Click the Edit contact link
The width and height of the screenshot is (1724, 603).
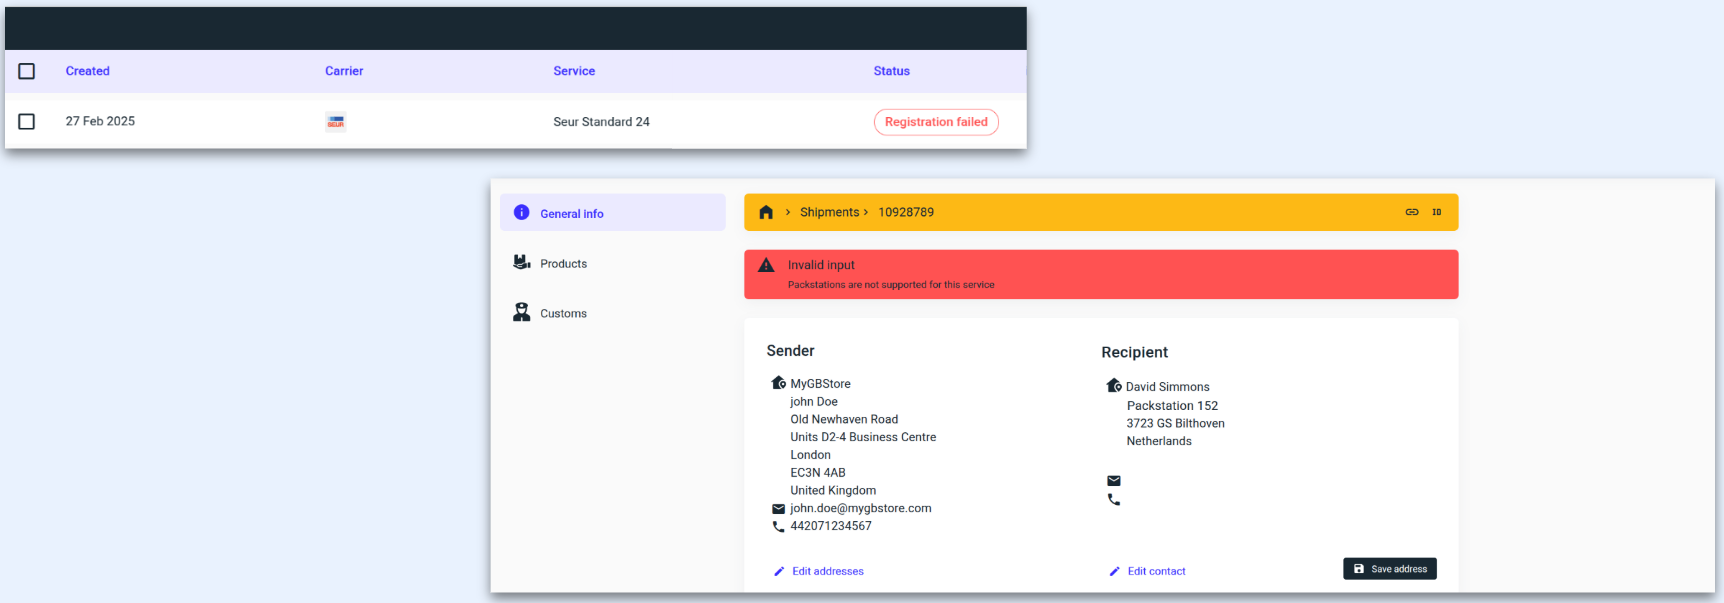click(1156, 571)
